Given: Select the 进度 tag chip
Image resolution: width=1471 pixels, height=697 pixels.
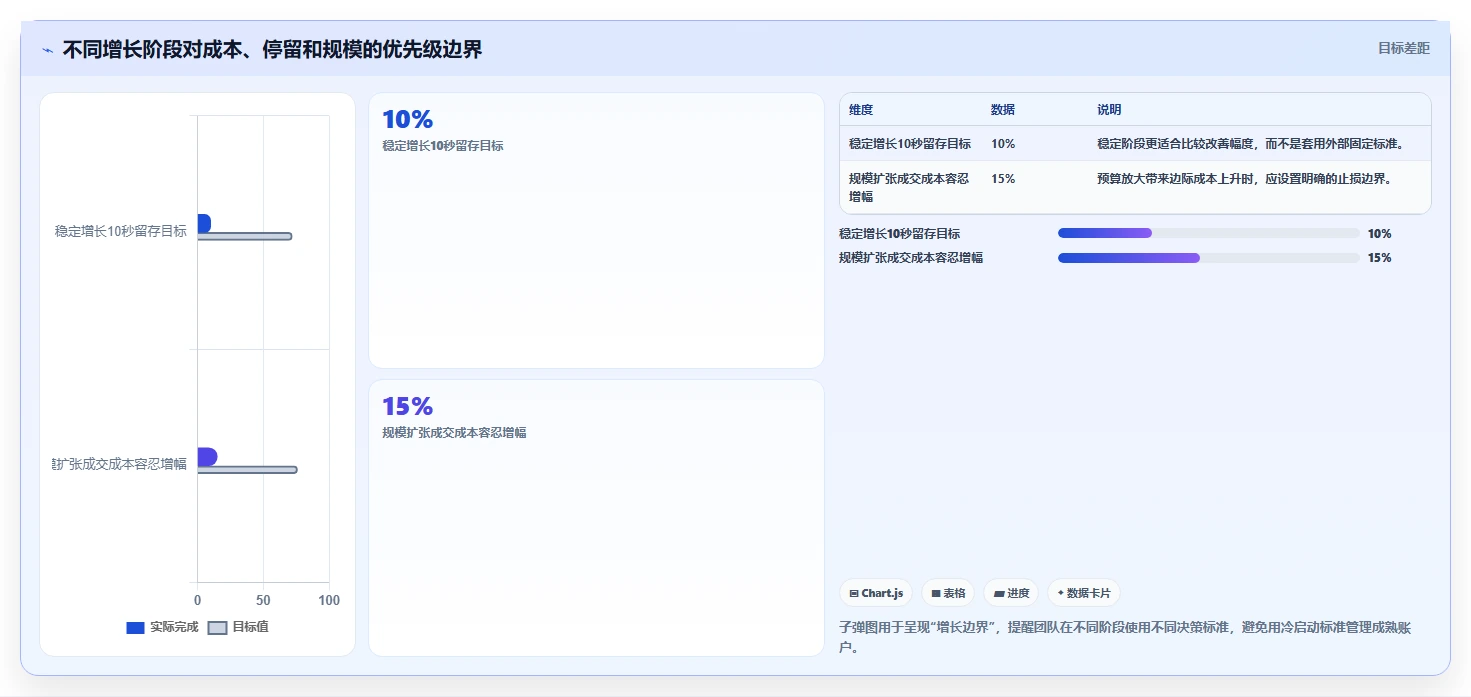Looking at the screenshot, I should [1011, 593].
